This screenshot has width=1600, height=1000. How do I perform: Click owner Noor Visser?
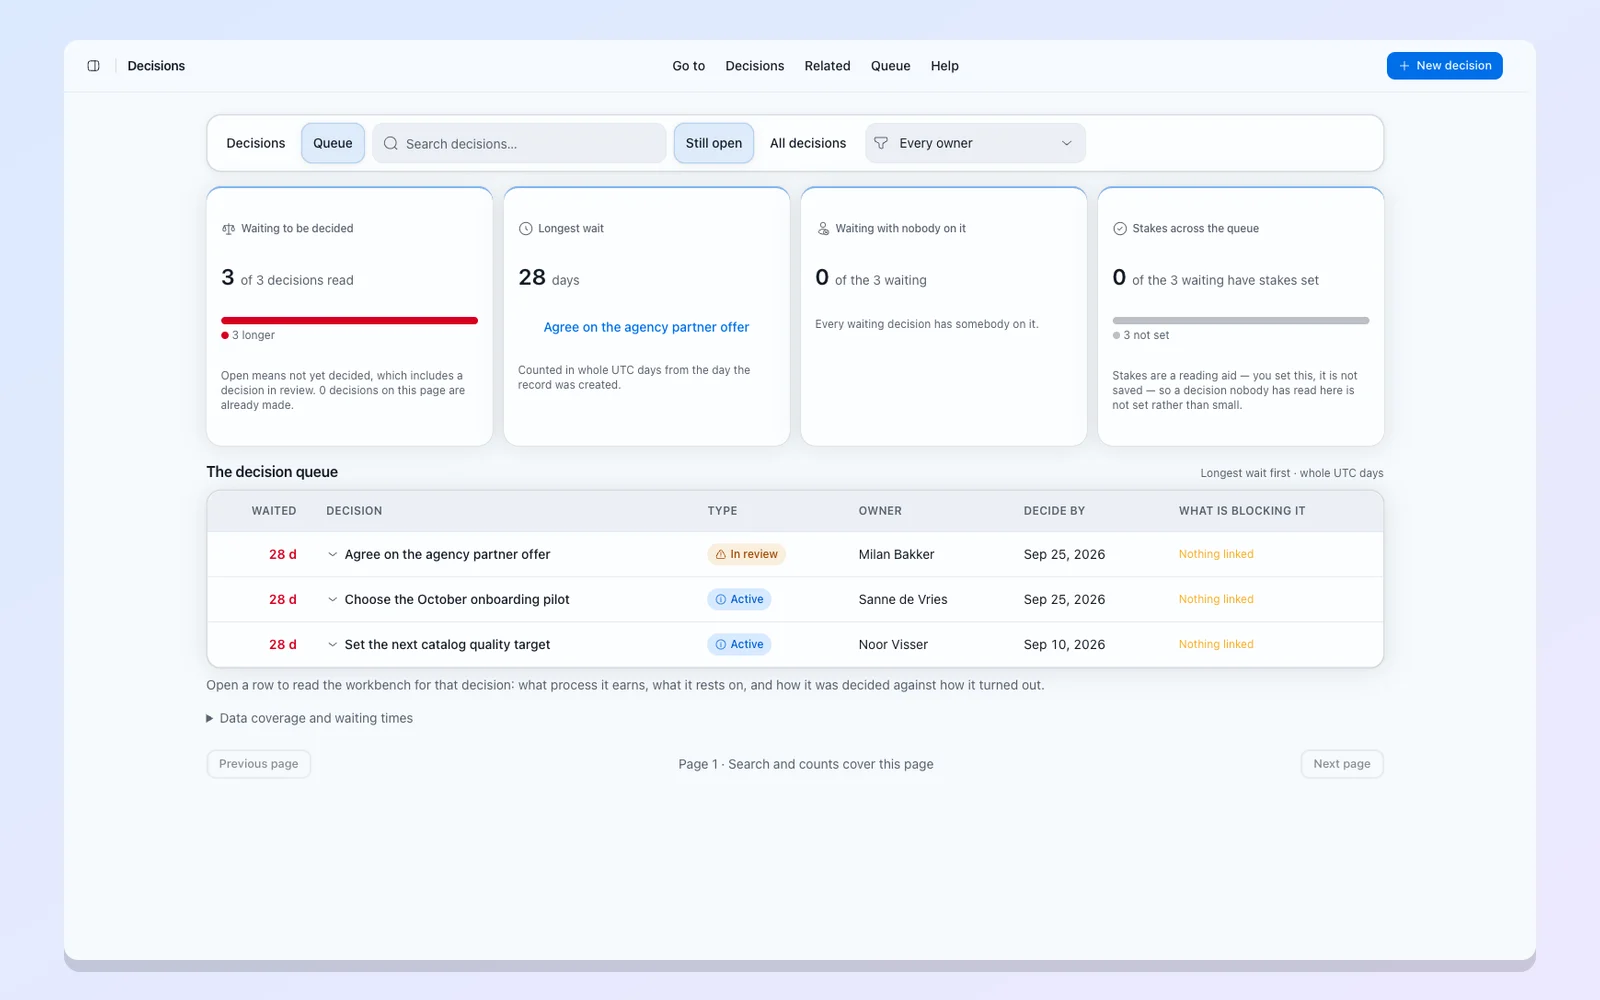point(893,645)
